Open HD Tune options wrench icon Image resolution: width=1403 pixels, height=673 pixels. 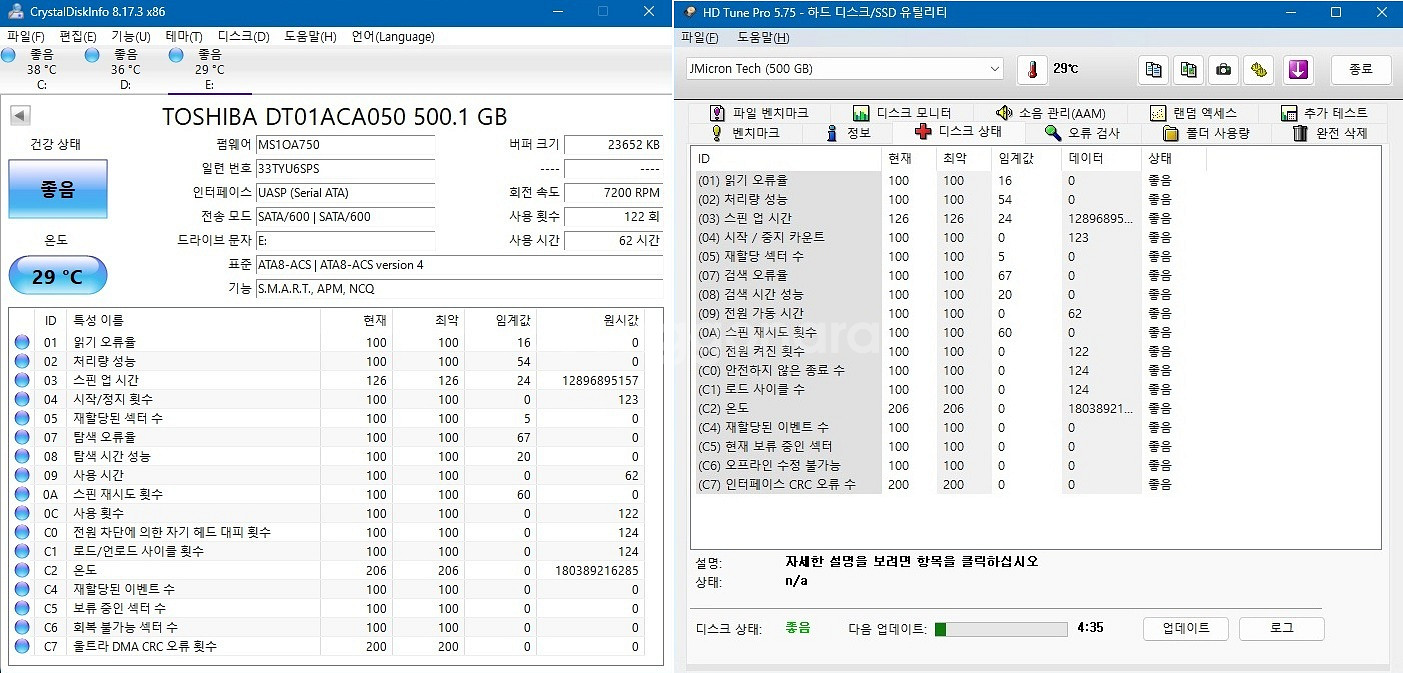coord(1258,70)
